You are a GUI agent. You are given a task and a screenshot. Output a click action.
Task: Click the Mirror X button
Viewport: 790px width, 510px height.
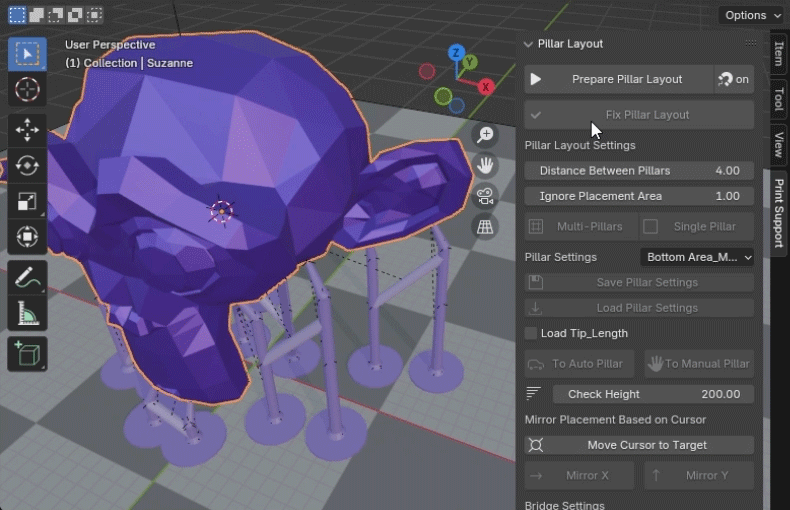[579, 475]
